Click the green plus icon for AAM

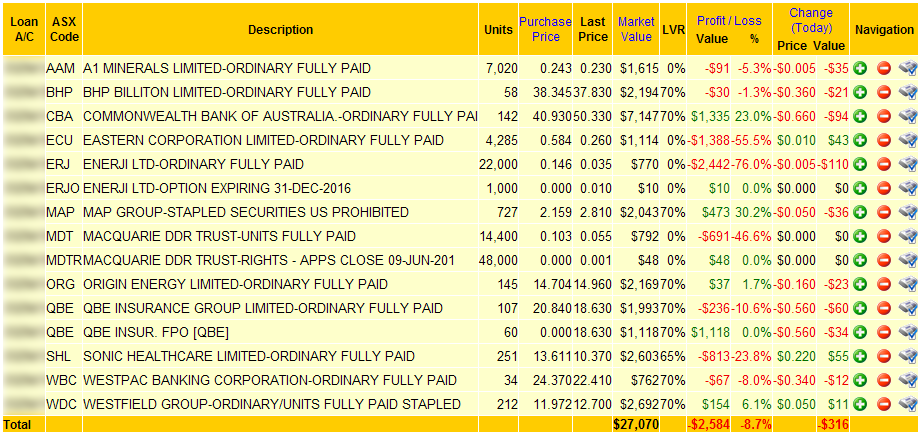(861, 68)
